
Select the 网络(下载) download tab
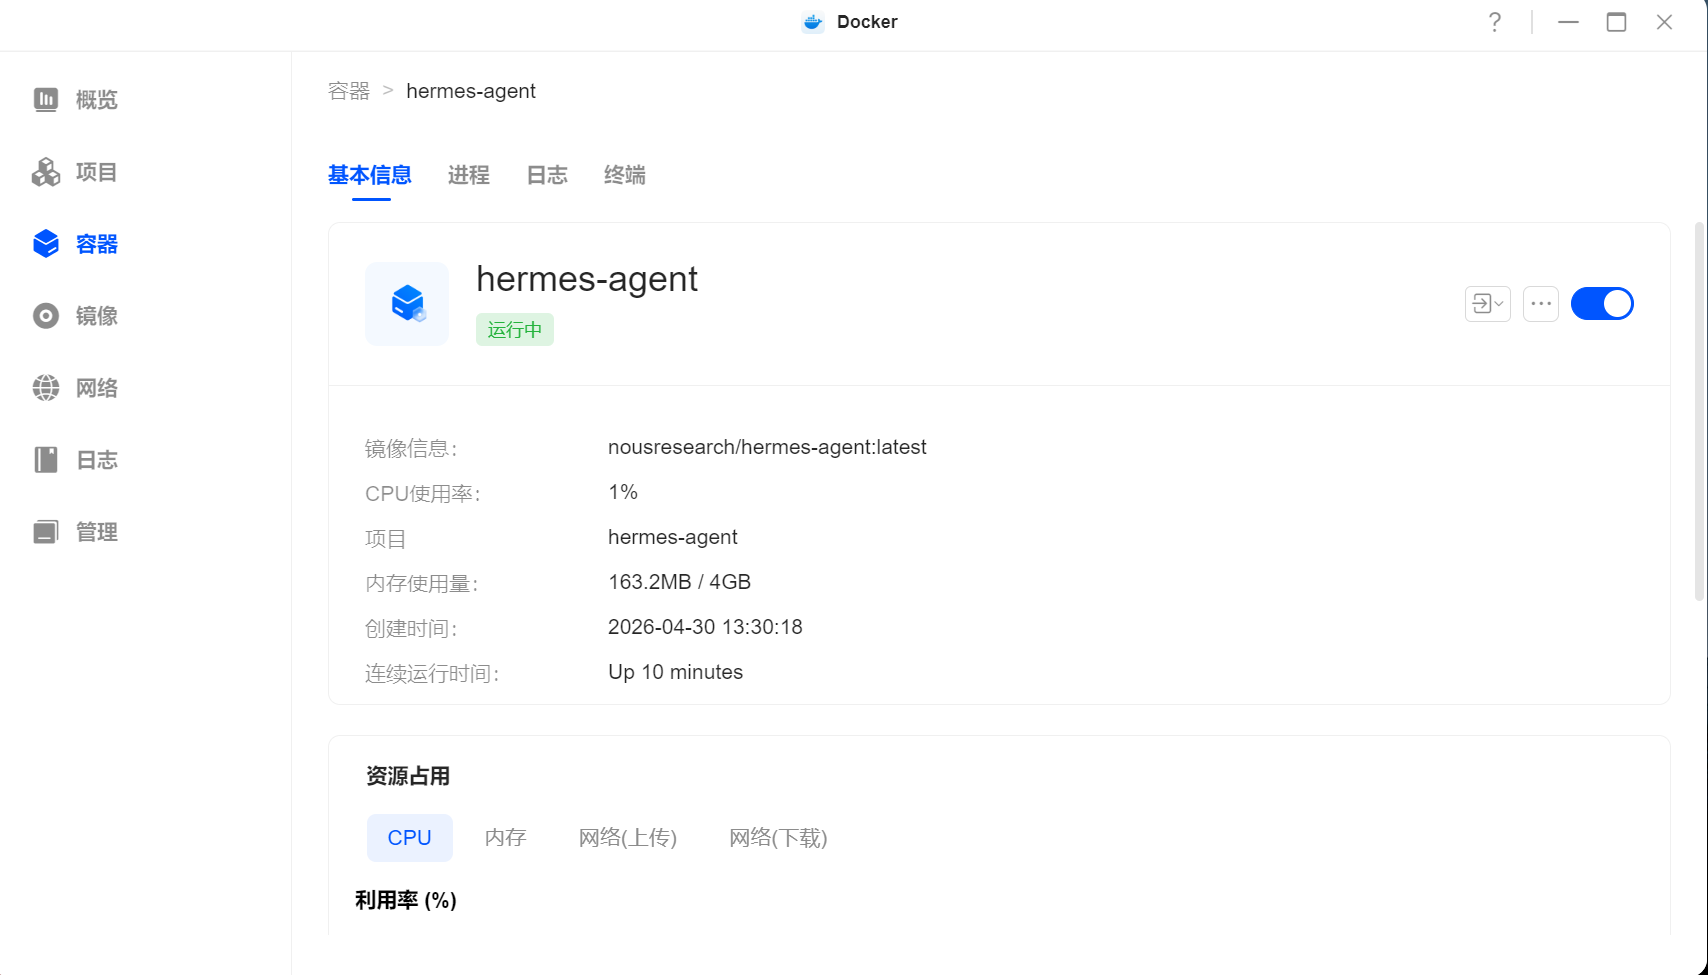(778, 838)
